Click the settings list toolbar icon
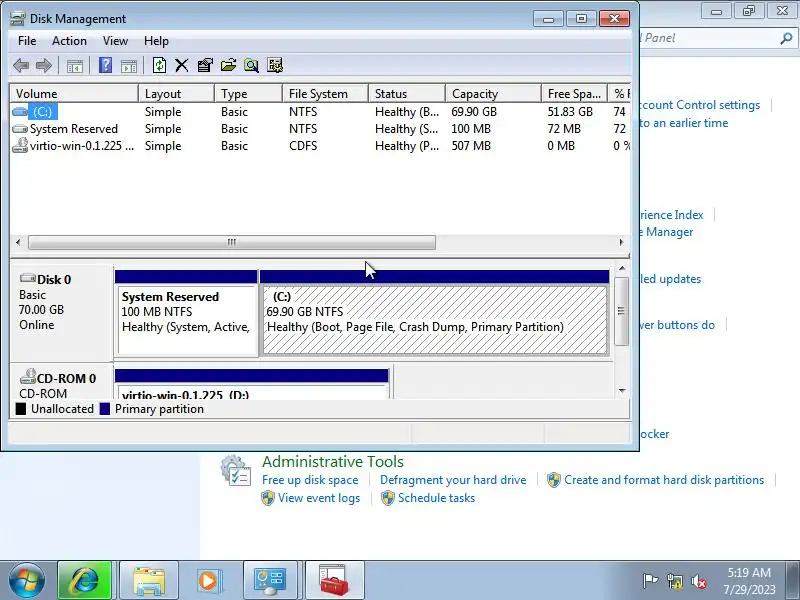The image size is (800, 600). click(x=274, y=65)
